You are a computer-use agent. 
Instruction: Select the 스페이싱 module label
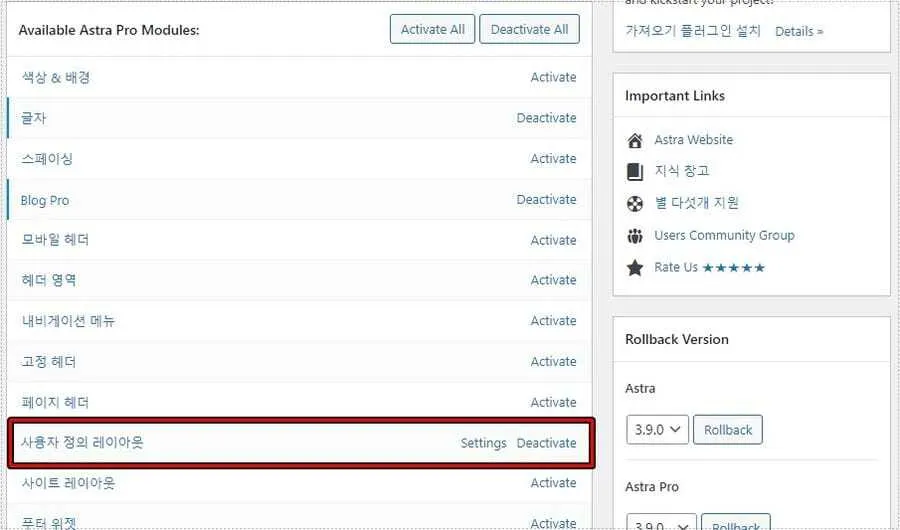pyautogui.click(x=47, y=158)
